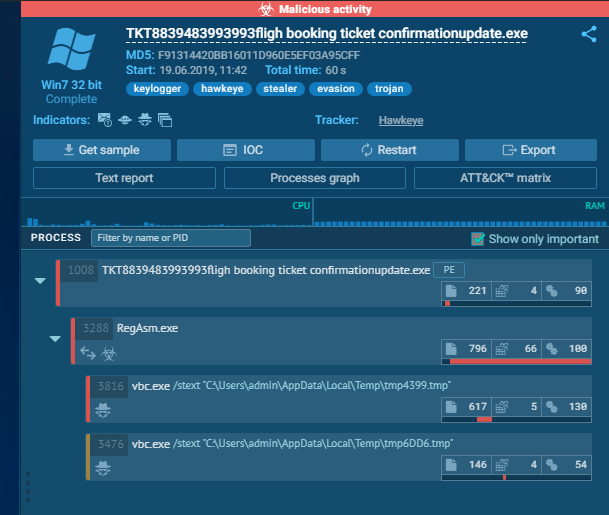Screen dimensions: 609x515
Task: Click the biohazard icon under RegAsm.exe
Action: 109,353
